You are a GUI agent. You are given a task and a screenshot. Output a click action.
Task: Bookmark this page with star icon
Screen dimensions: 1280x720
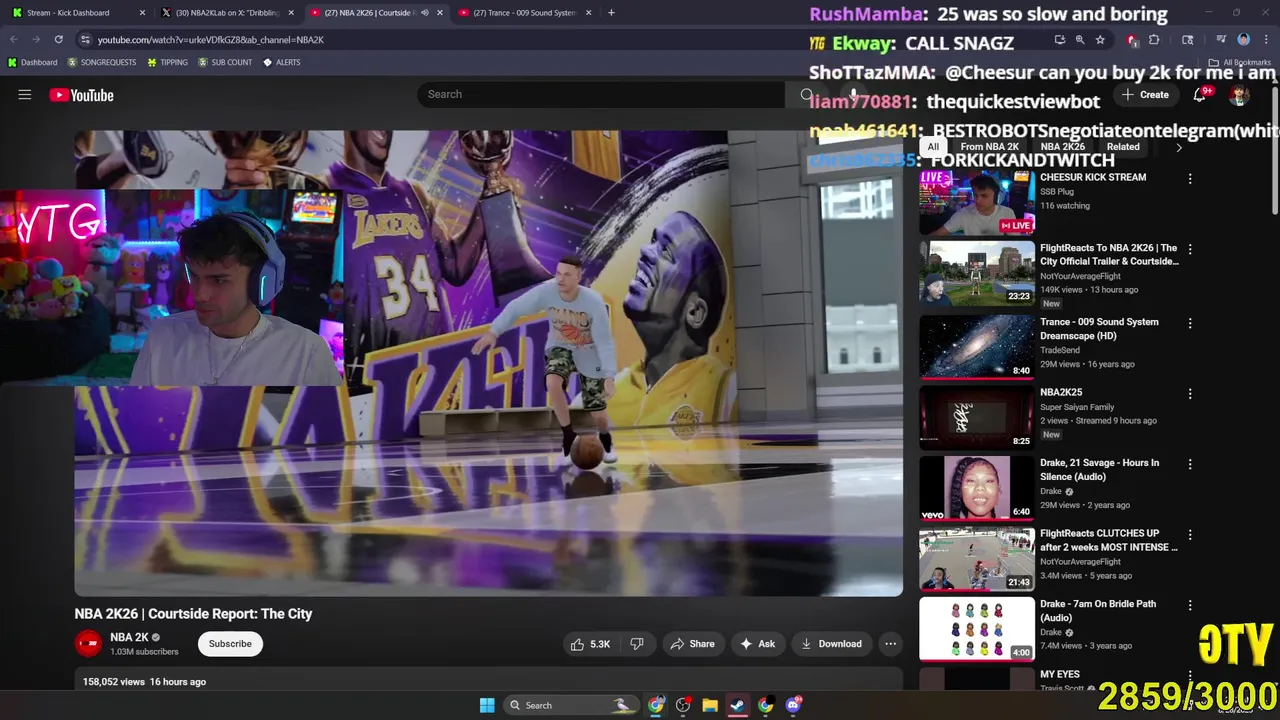point(1100,39)
